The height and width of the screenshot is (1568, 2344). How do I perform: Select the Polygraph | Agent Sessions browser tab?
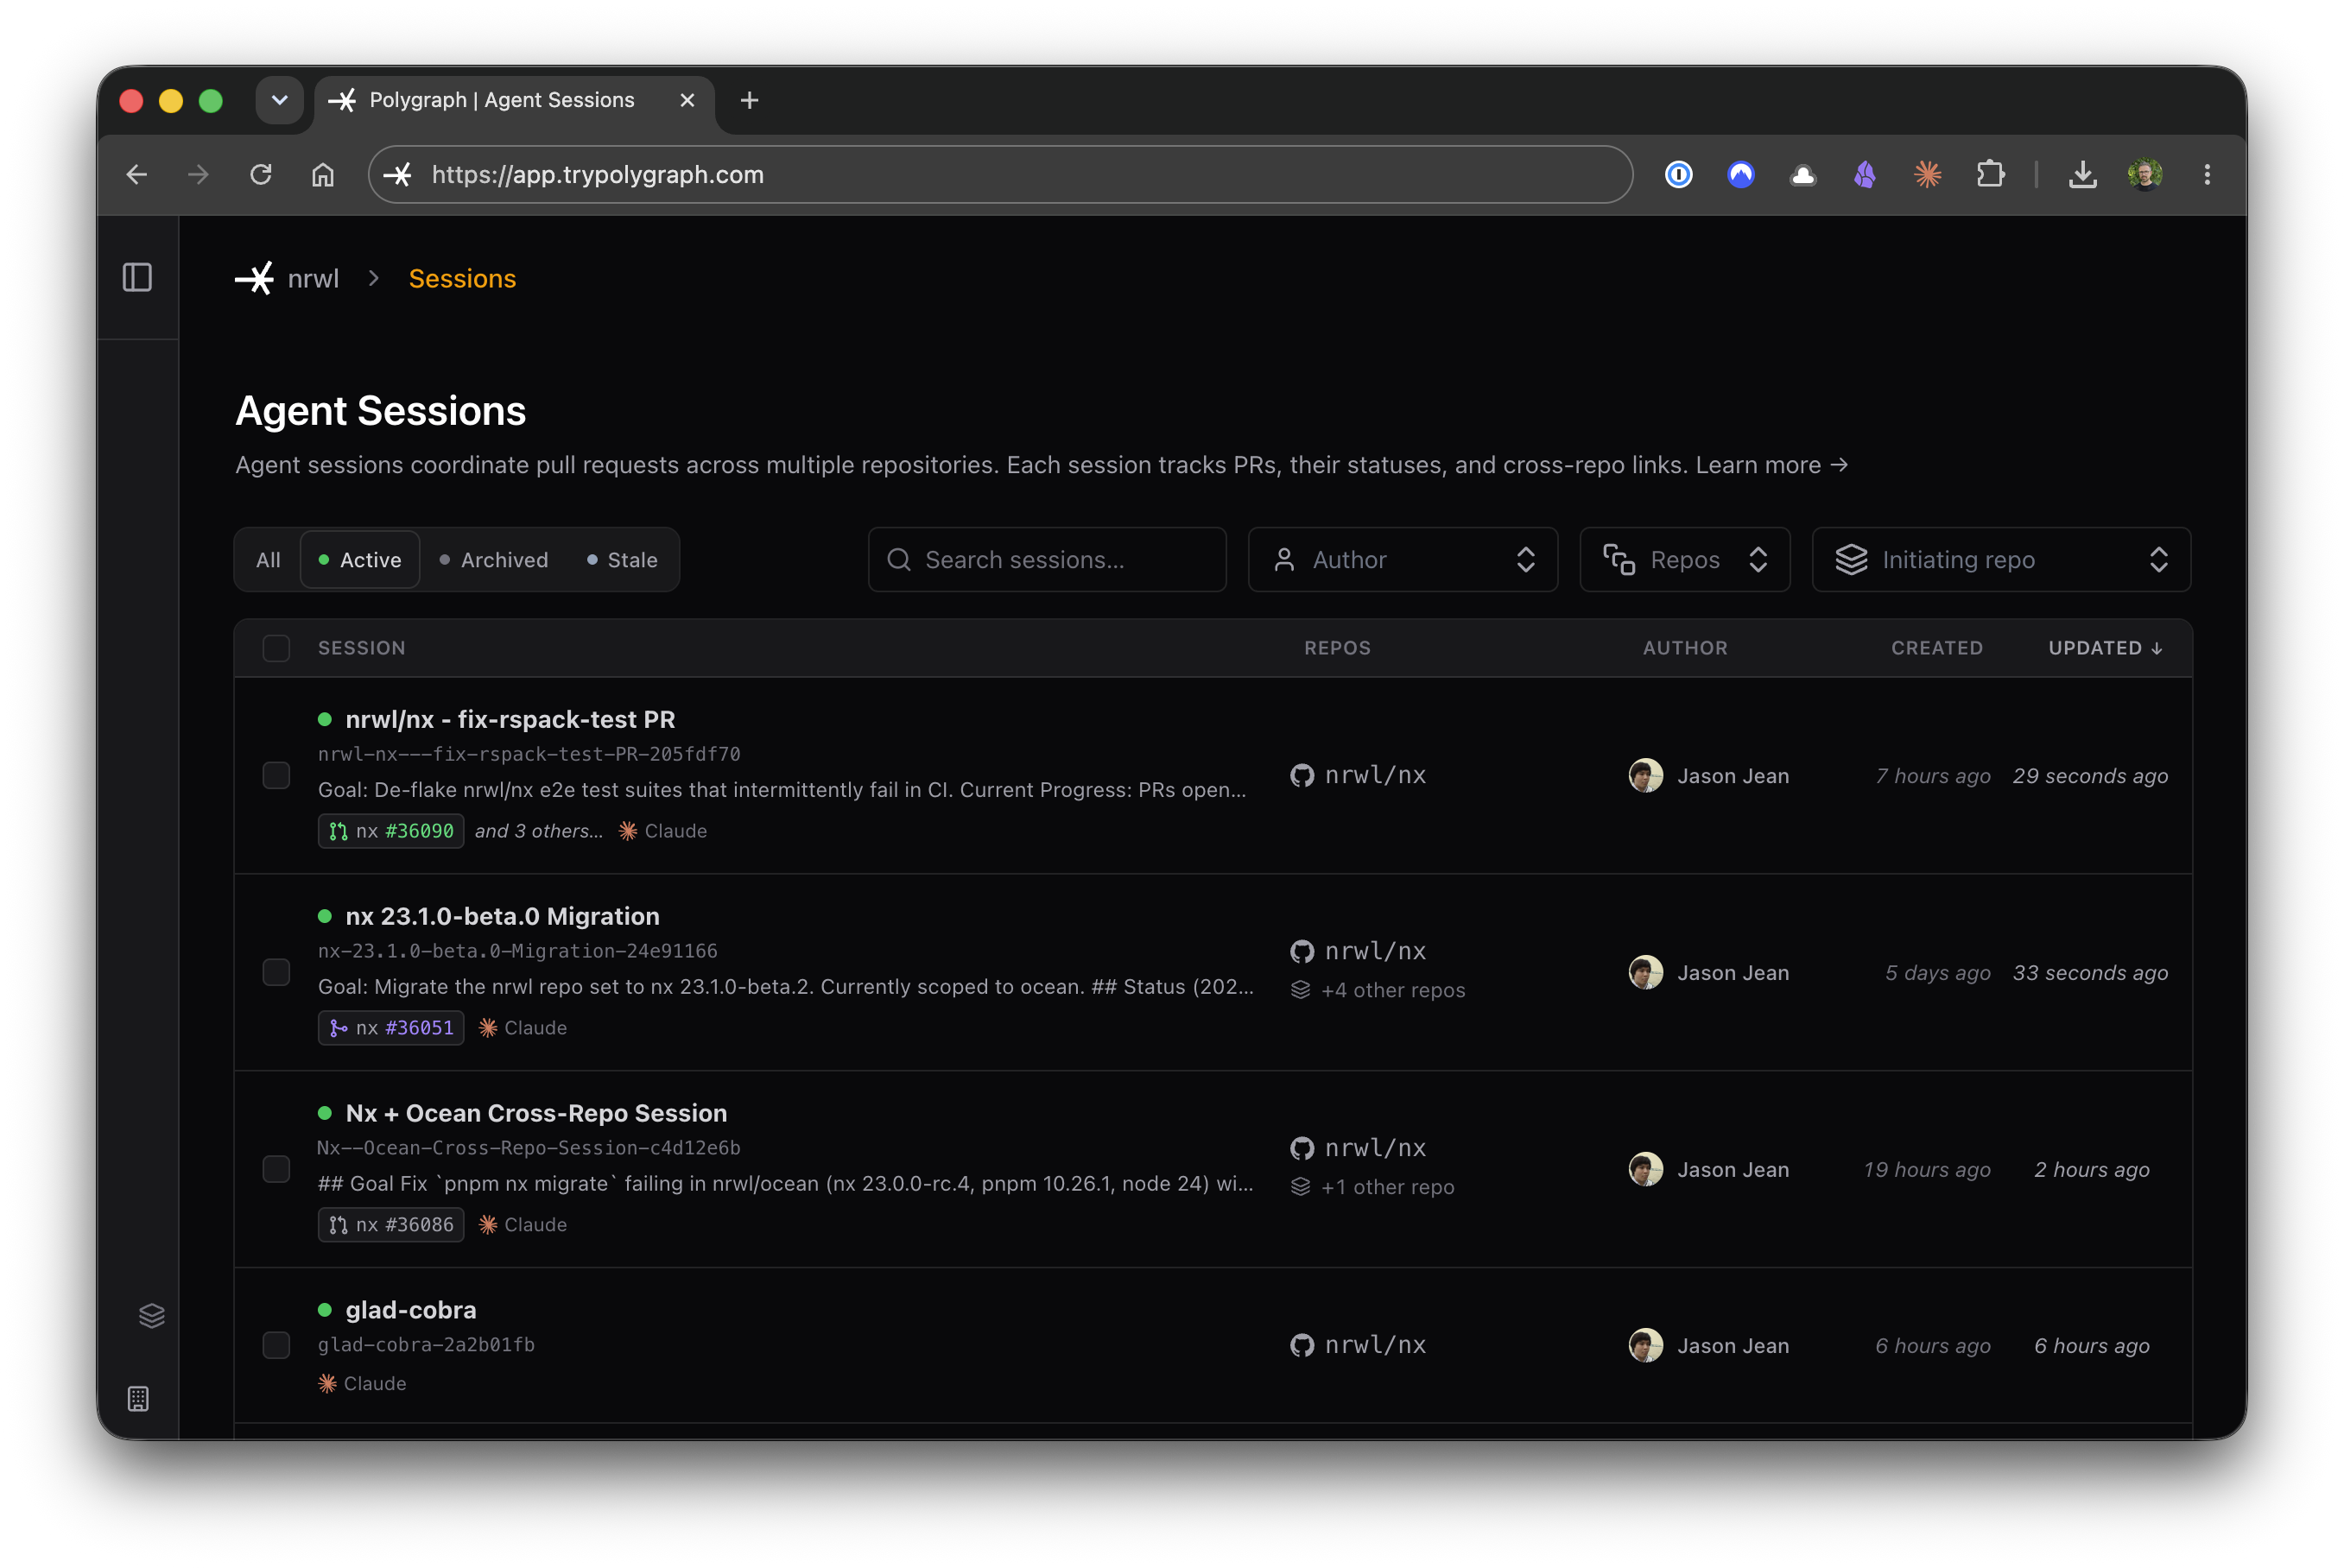pyautogui.click(x=514, y=100)
